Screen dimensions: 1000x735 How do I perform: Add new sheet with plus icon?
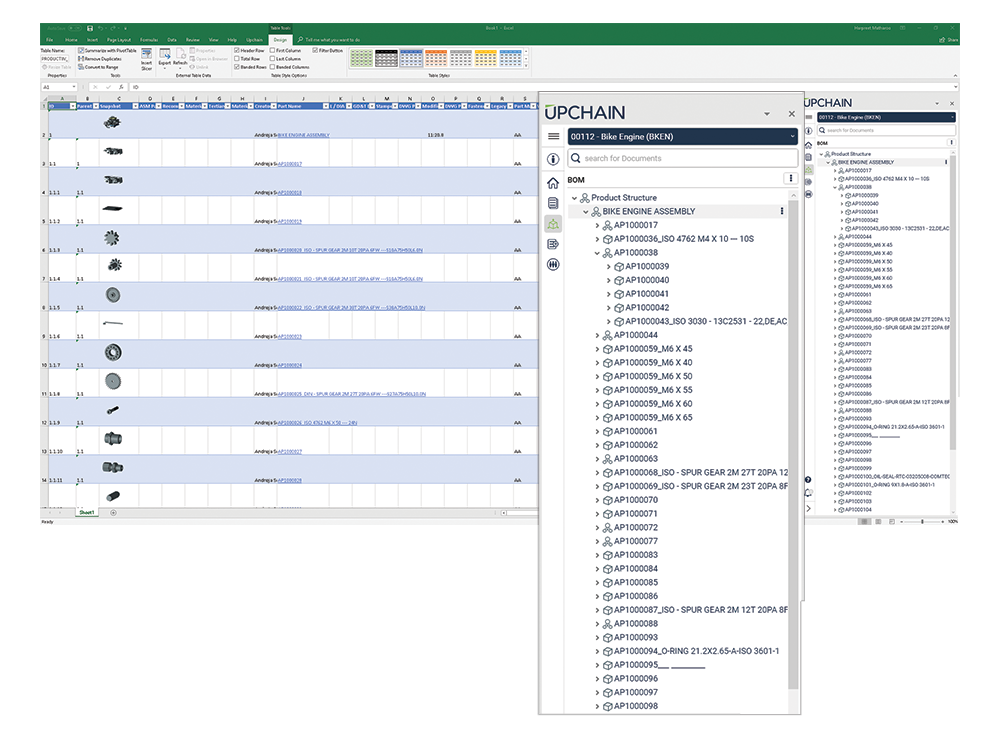(114, 512)
